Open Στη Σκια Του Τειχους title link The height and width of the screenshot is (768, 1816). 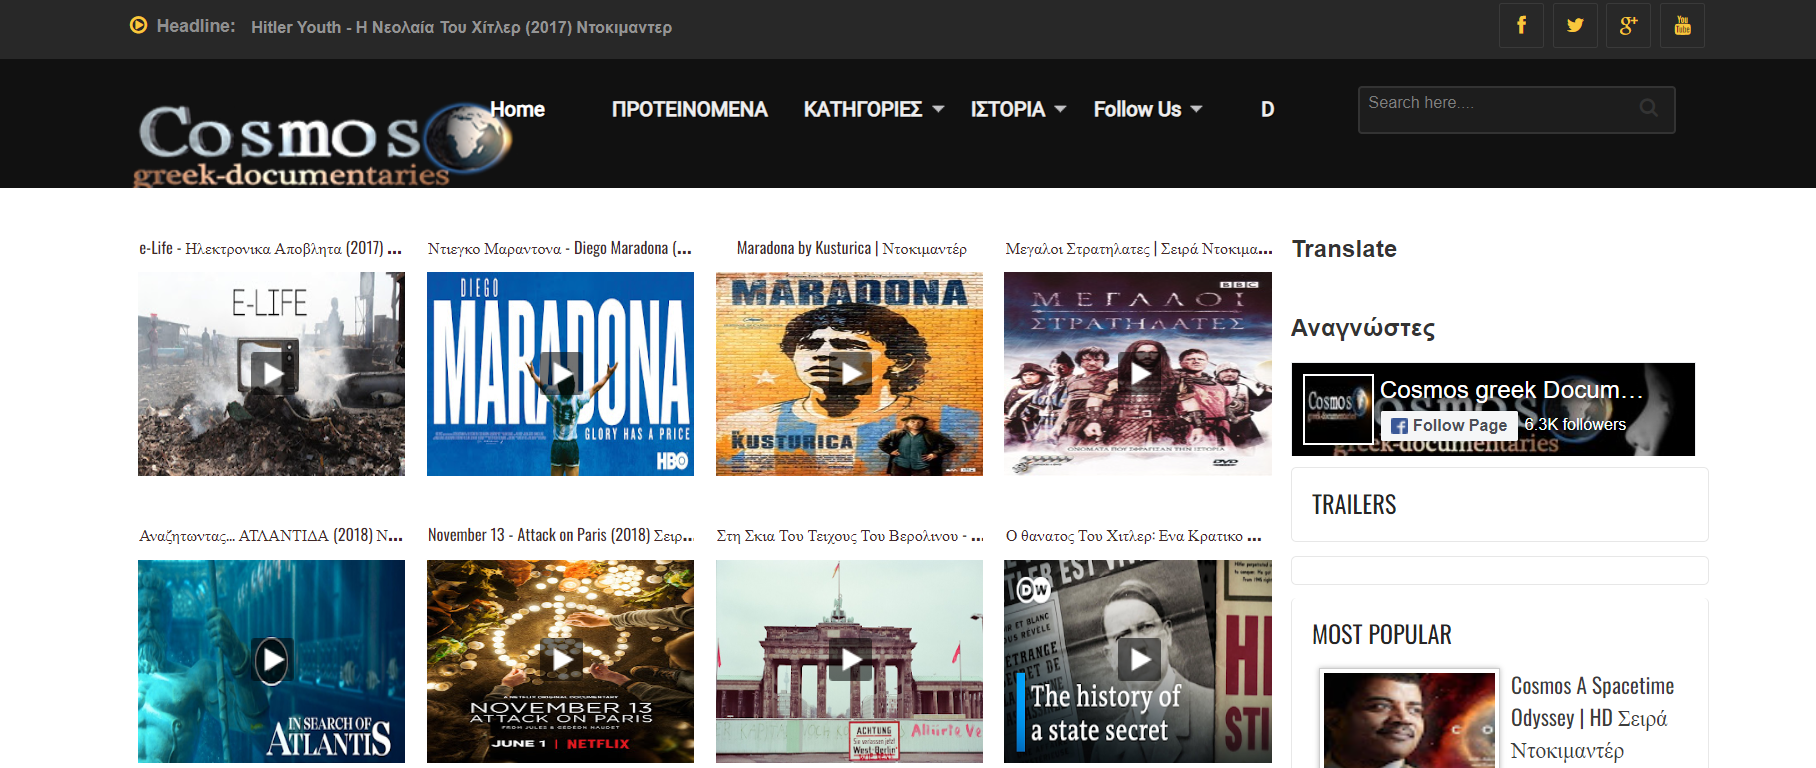coord(850,535)
